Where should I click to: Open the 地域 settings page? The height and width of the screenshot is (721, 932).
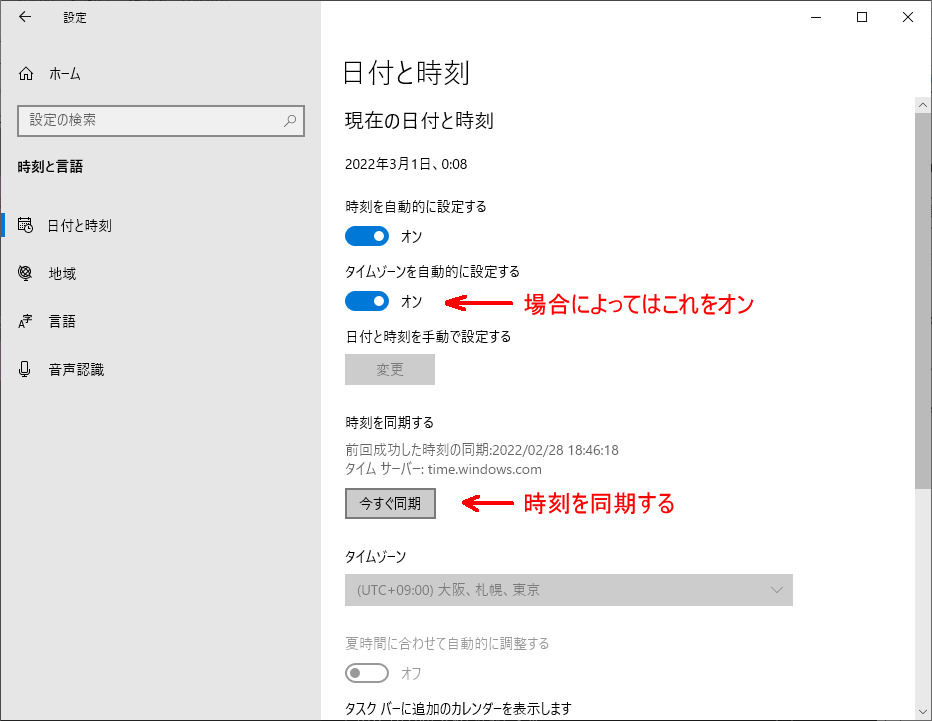[62, 274]
